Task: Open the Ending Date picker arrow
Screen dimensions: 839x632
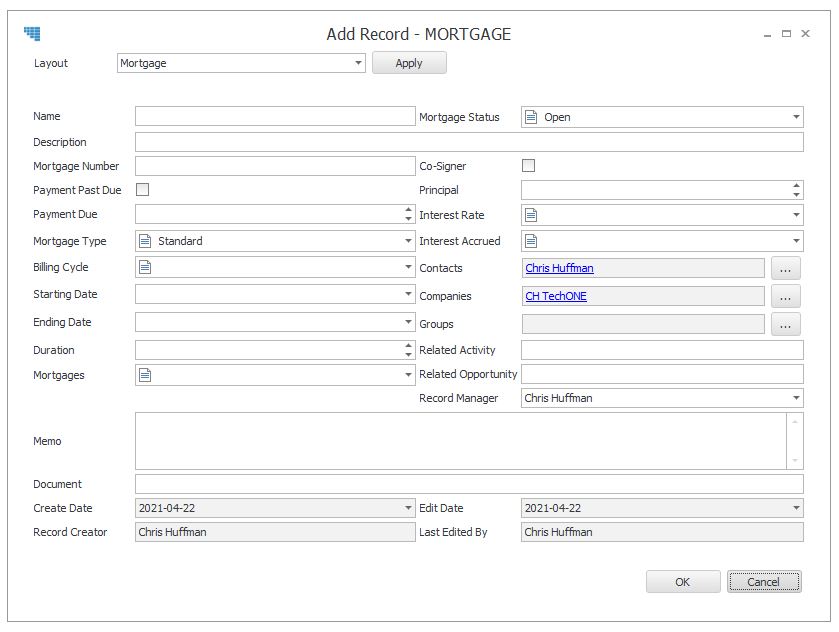Action: point(408,322)
